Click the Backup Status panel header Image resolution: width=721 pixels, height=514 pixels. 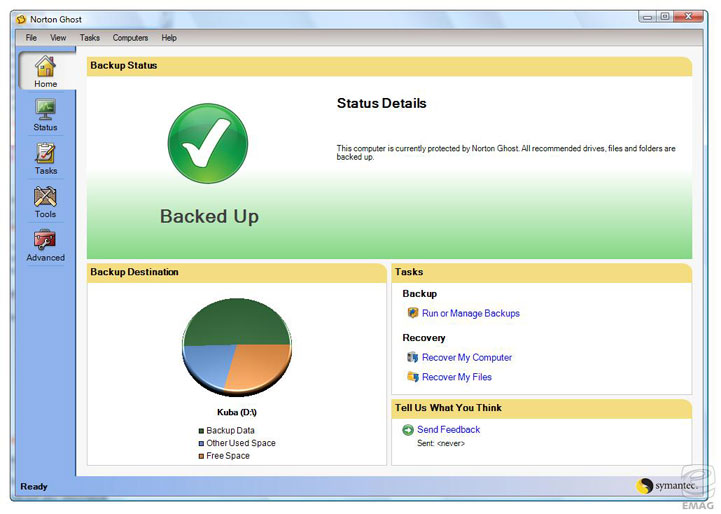pyautogui.click(x=389, y=66)
